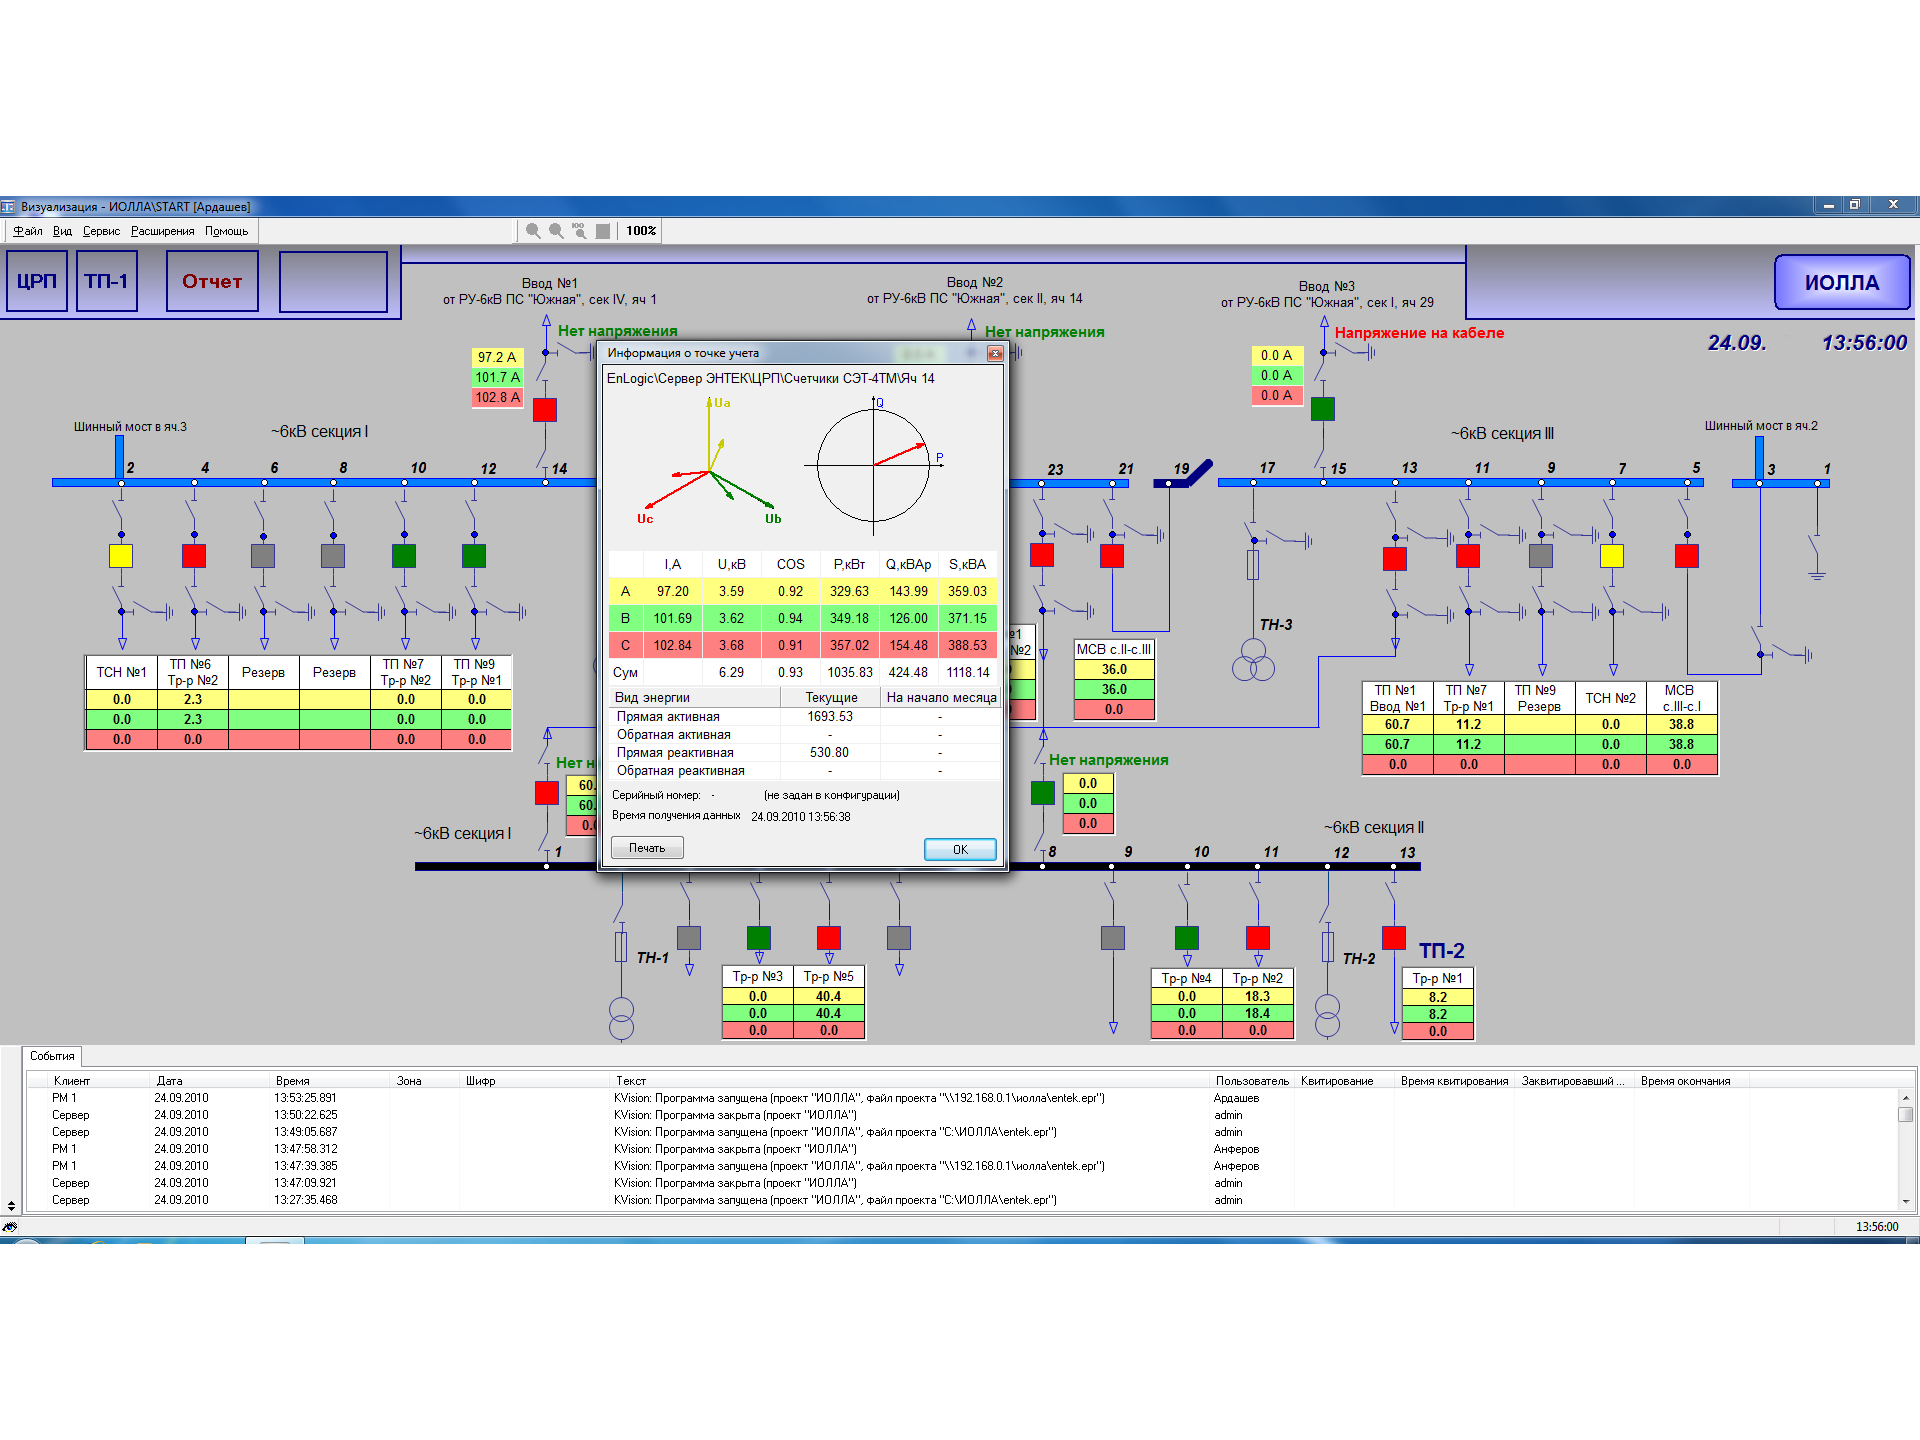Open the Вид menu
Viewport: 1920px width, 1440px height.
tap(62, 231)
